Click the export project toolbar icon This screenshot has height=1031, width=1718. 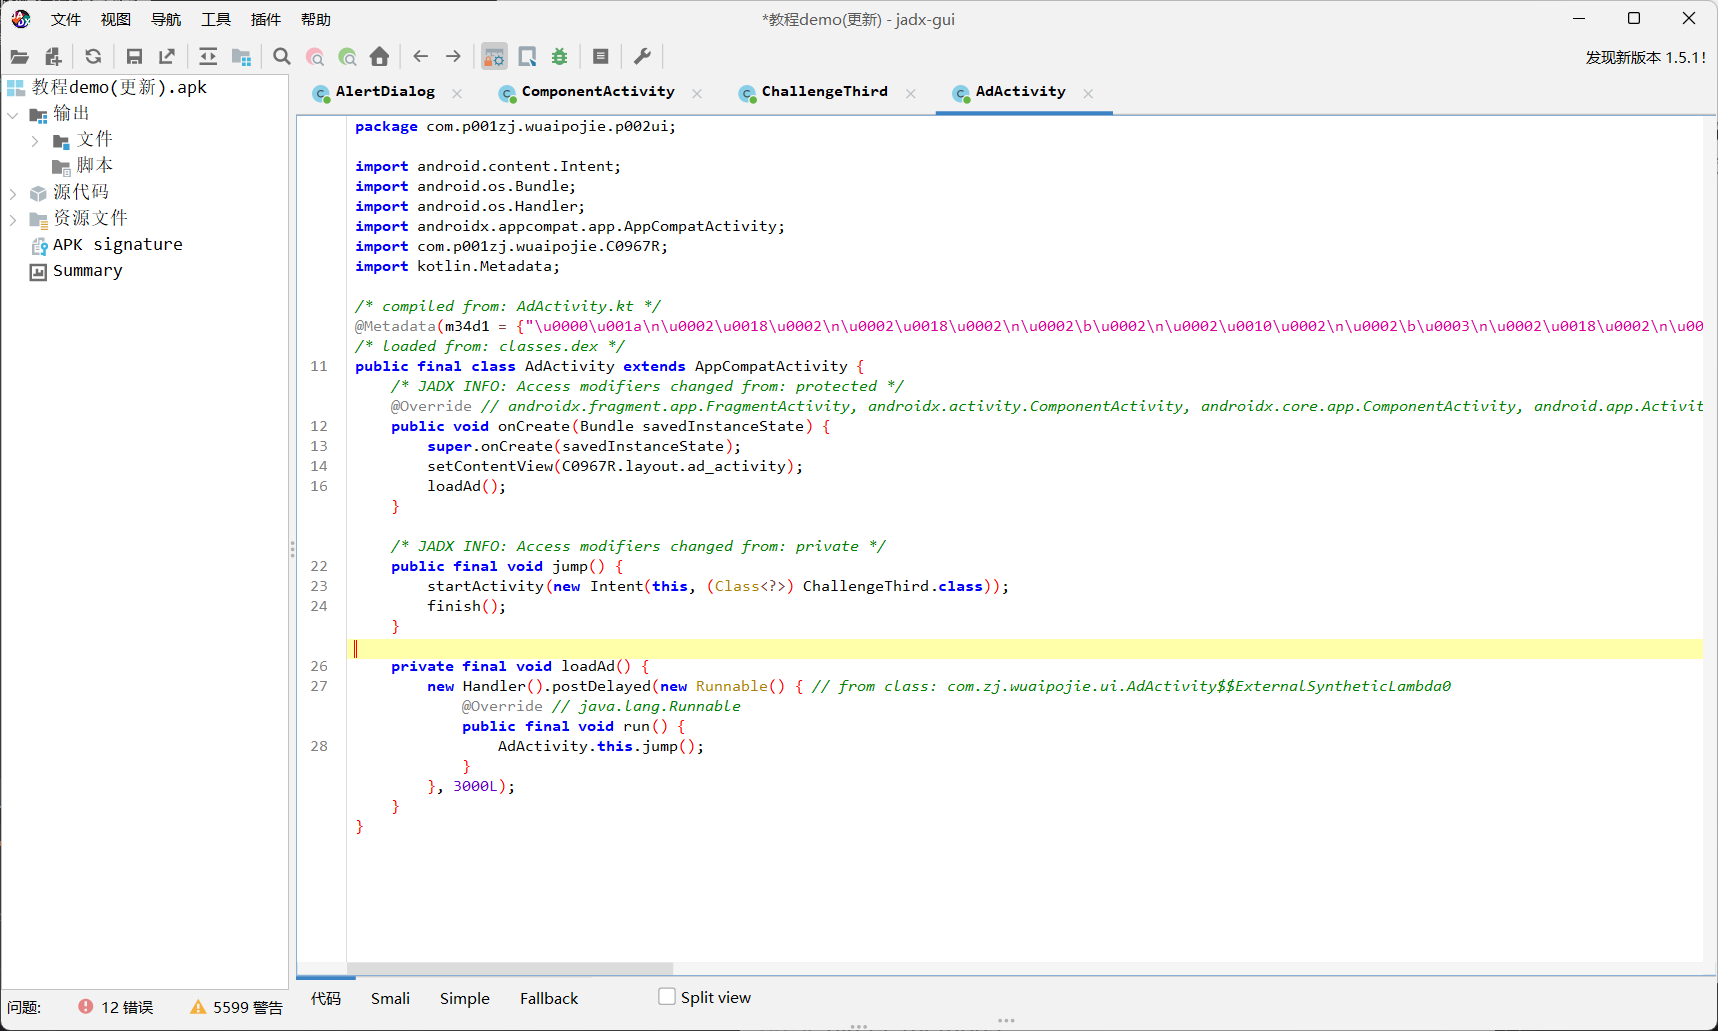point(167,57)
